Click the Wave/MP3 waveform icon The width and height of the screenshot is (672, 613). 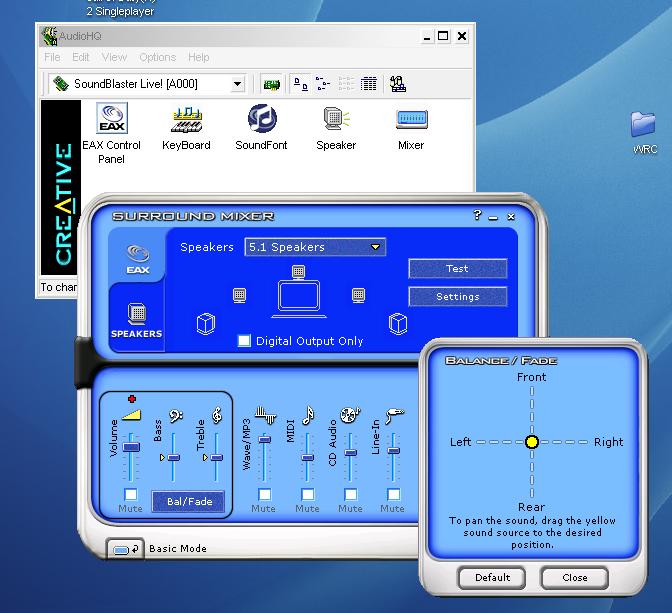265,415
